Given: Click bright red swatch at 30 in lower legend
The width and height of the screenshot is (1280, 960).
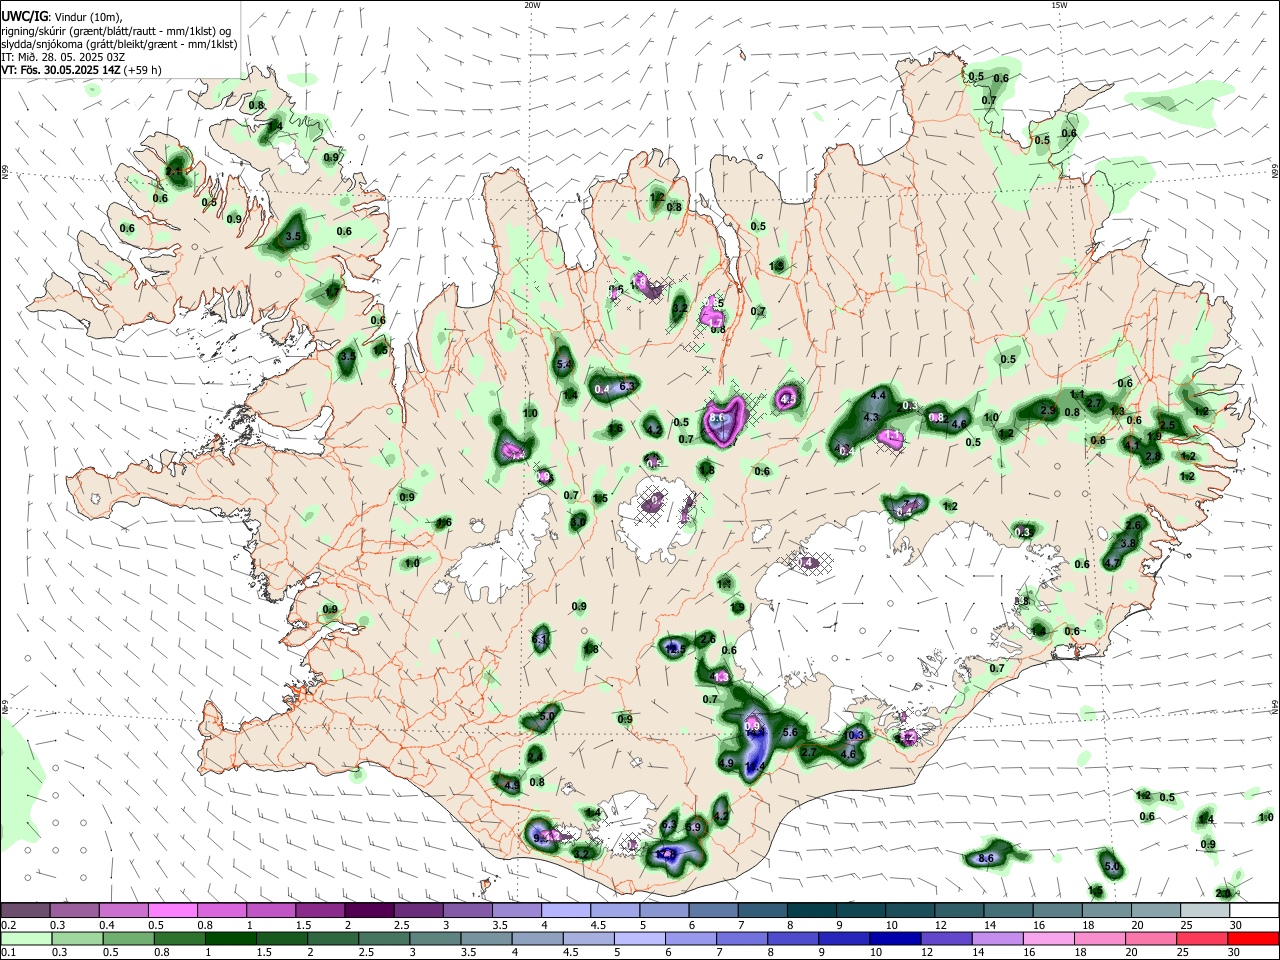Looking at the screenshot, I should 1254,938.
